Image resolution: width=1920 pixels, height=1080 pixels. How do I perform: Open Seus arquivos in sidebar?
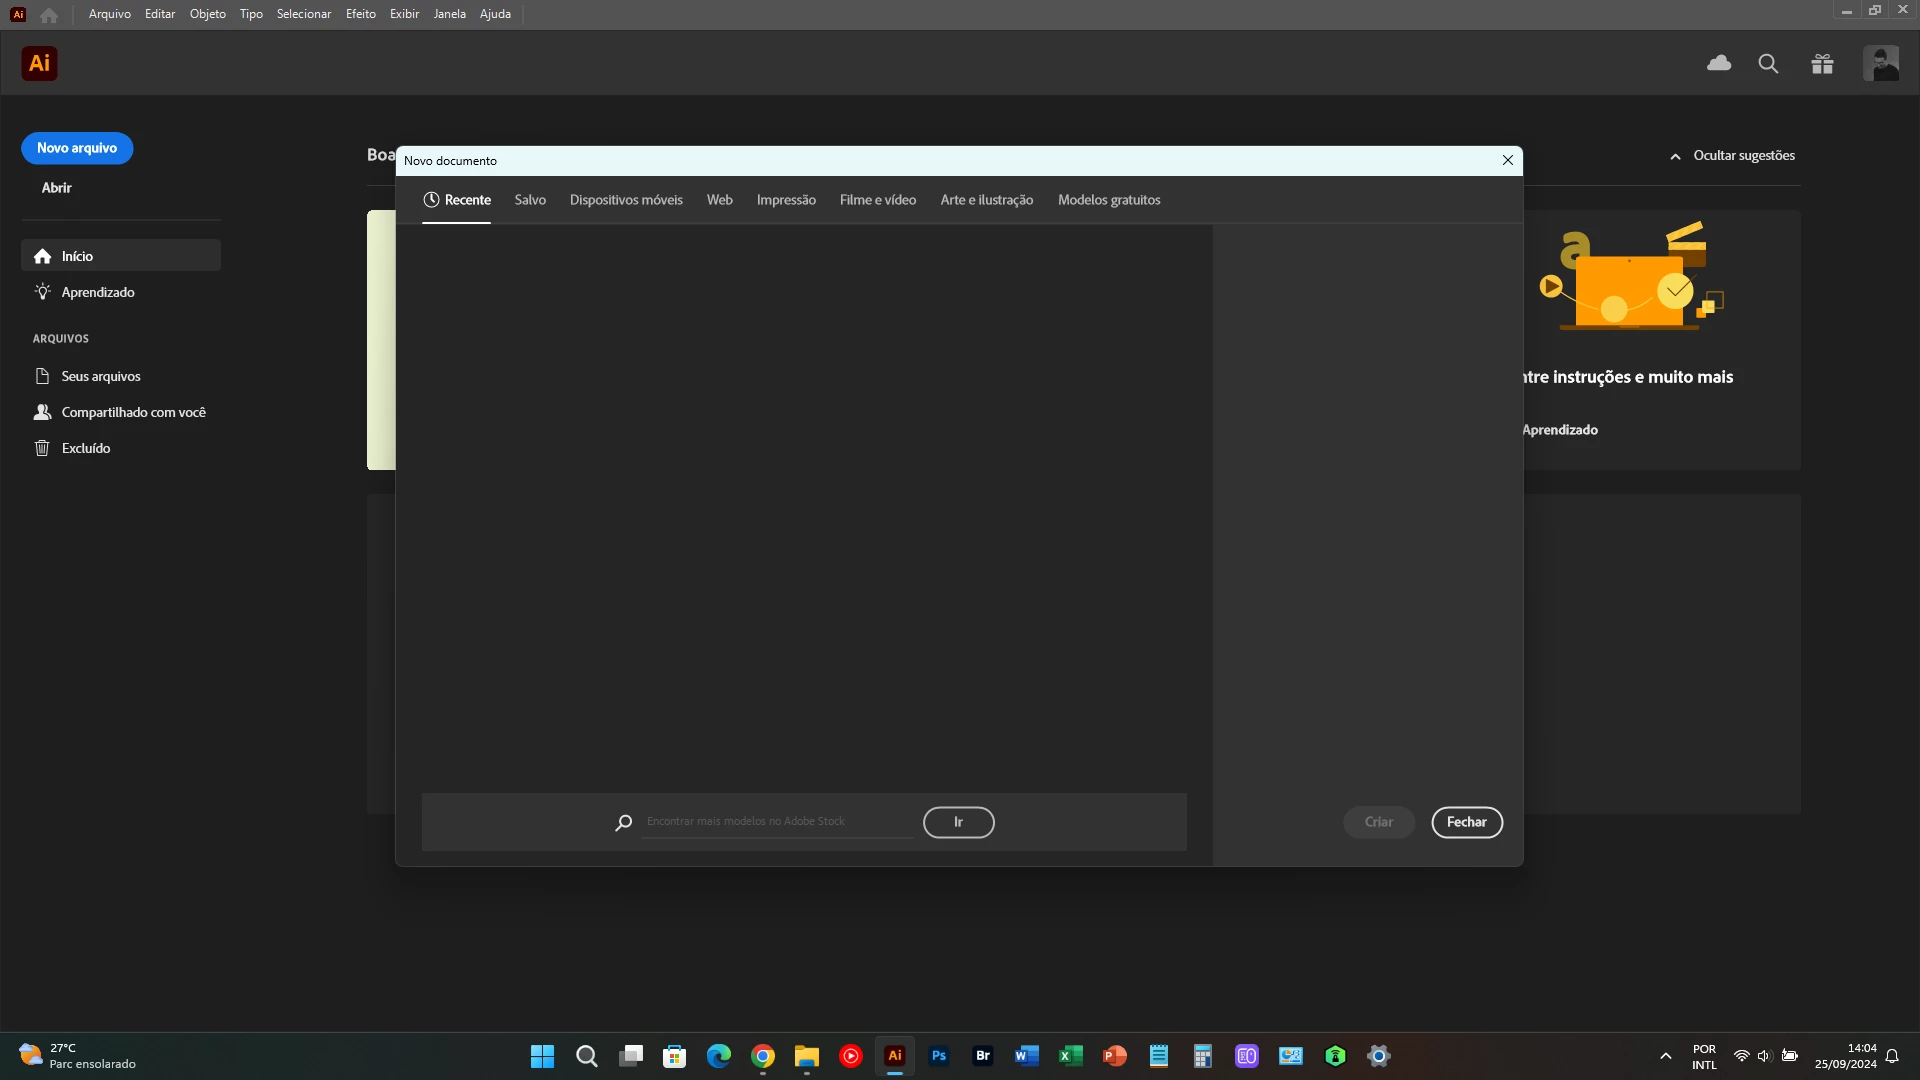click(x=101, y=376)
